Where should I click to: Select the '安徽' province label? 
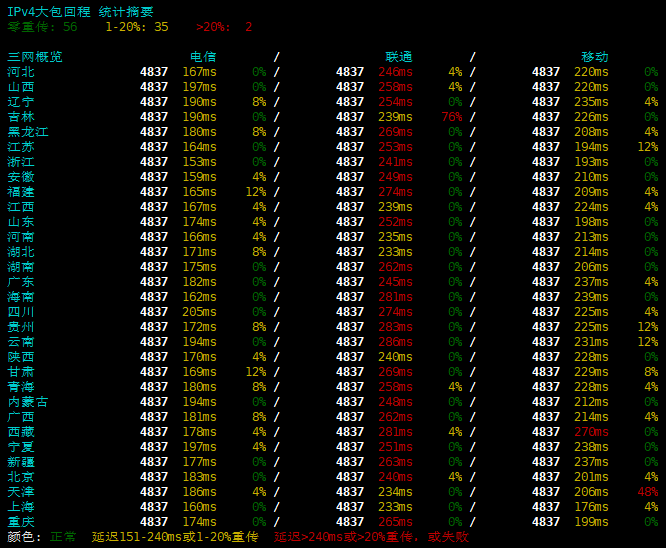pyautogui.click(x=21, y=177)
